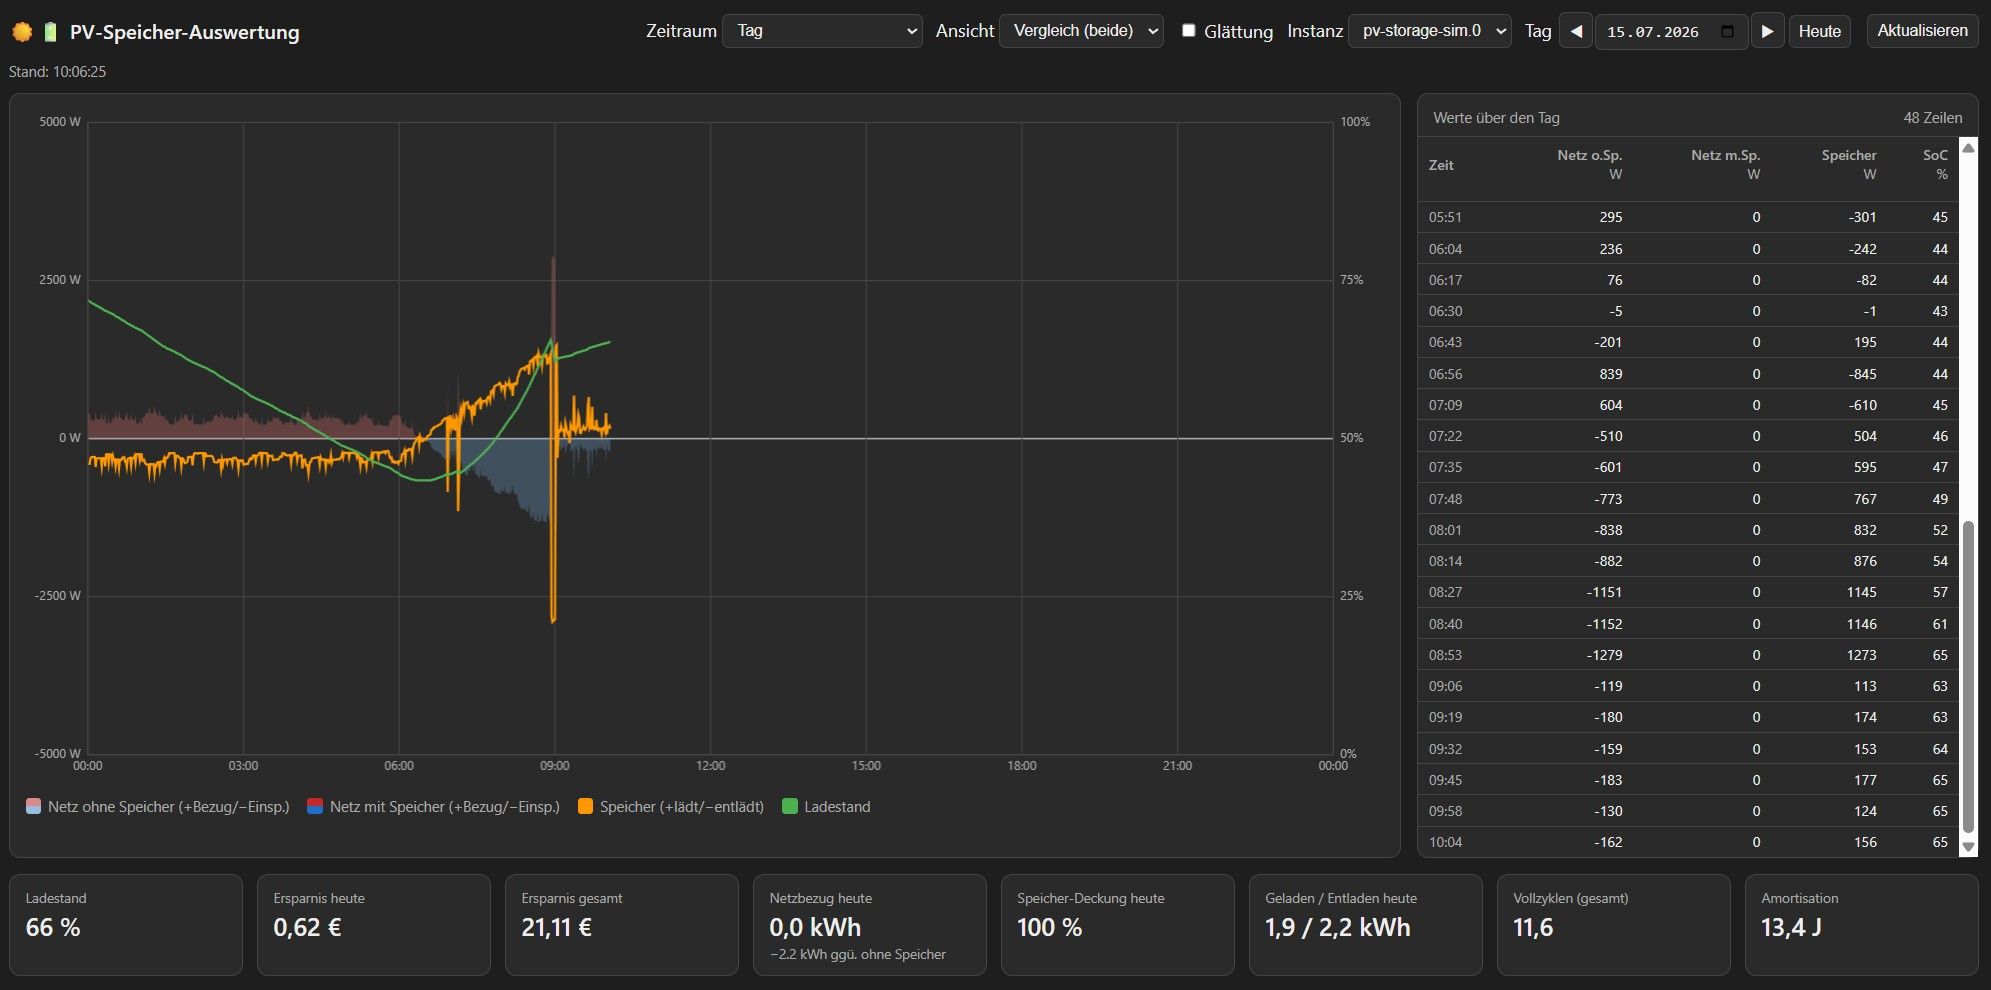Viewport: 1991px width, 990px height.
Task: Open the calendar picker icon in date field
Action: [x=1727, y=31]
